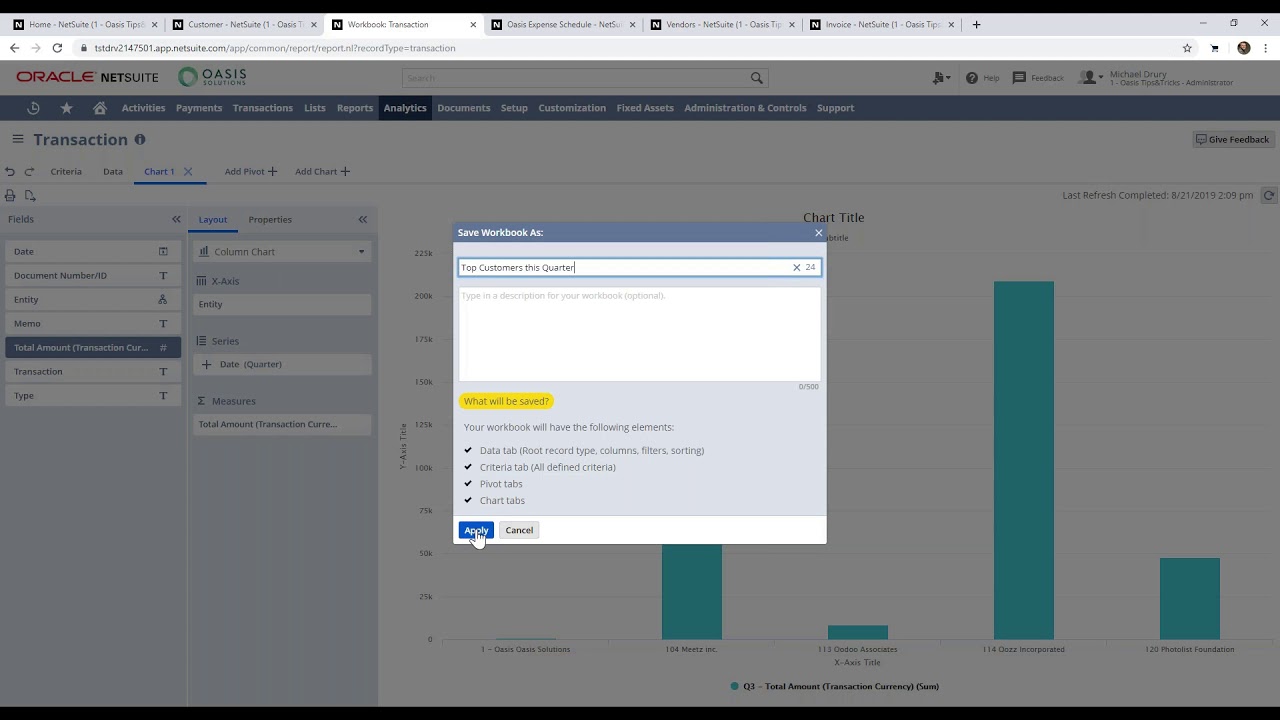Click Add Pivot

tap(250, 171)
